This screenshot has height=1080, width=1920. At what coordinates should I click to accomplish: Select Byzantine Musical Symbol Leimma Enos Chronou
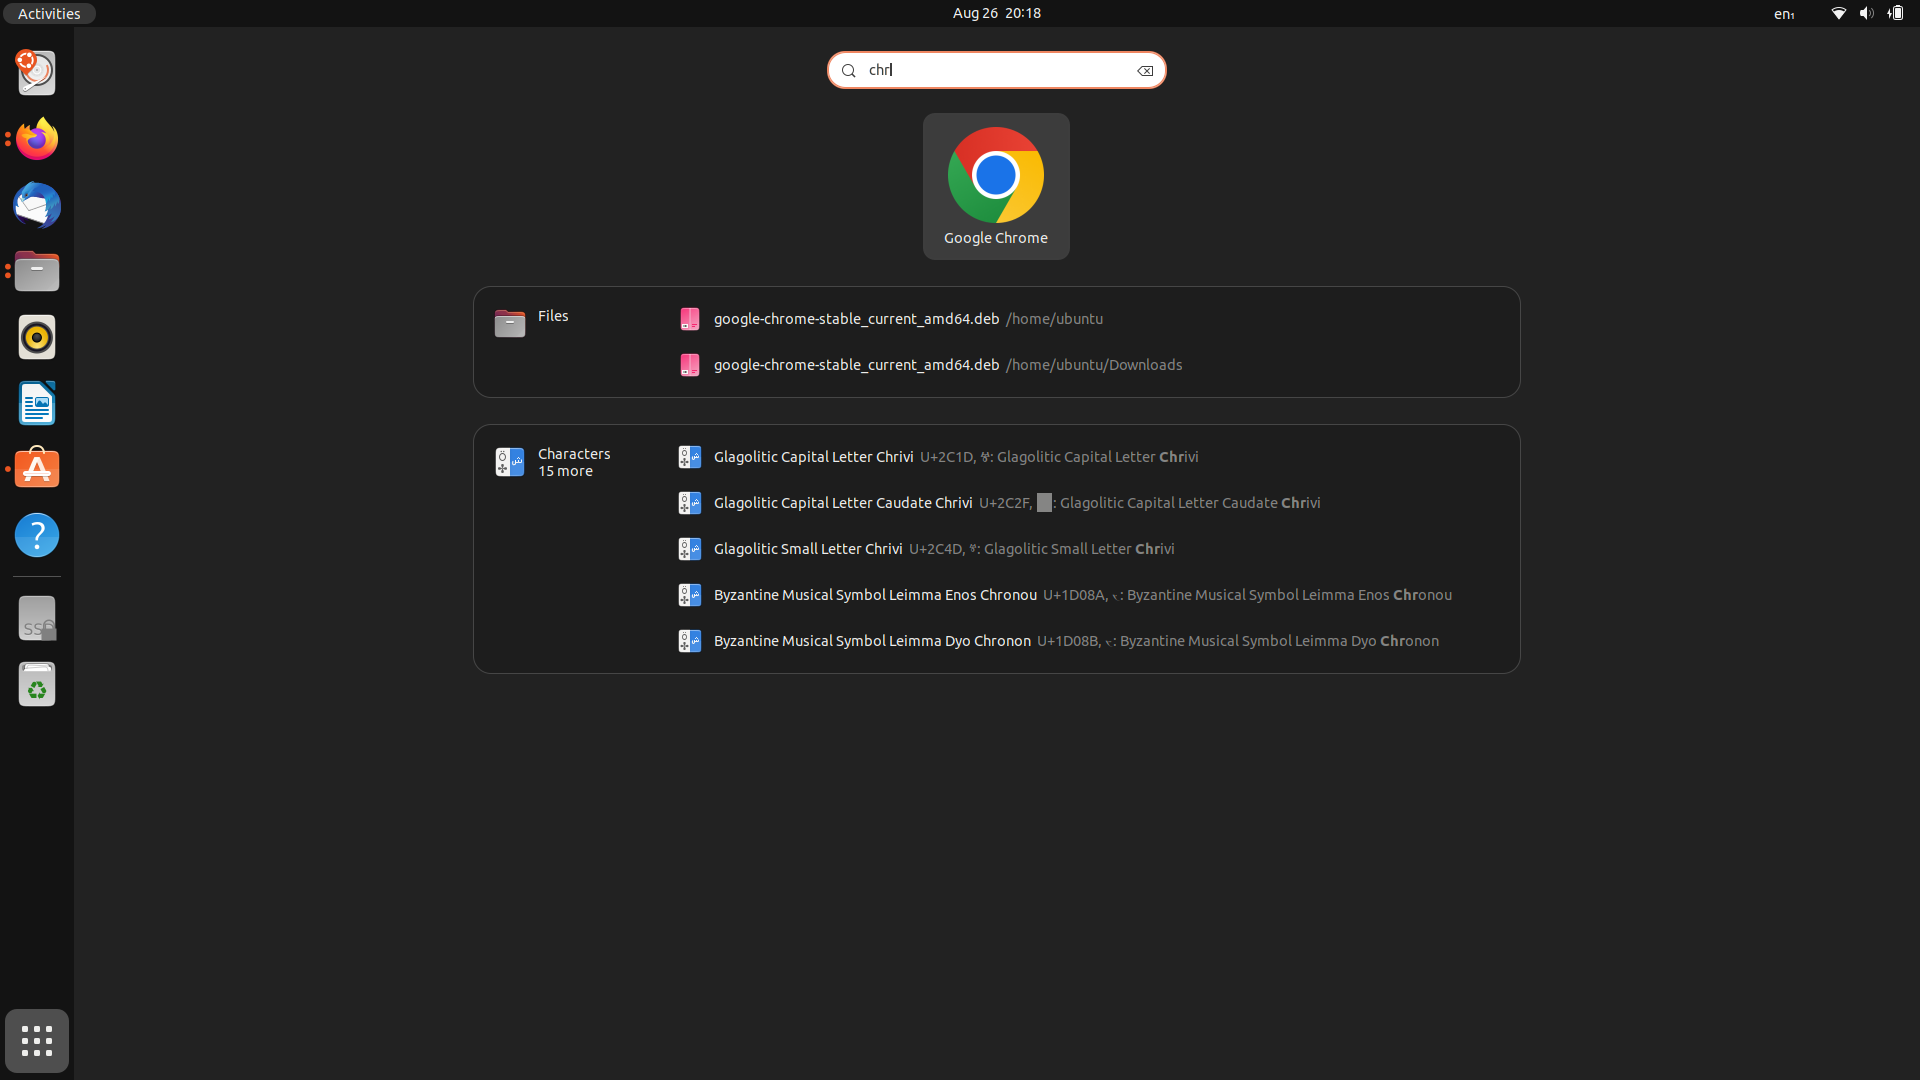click(1088, 595)
